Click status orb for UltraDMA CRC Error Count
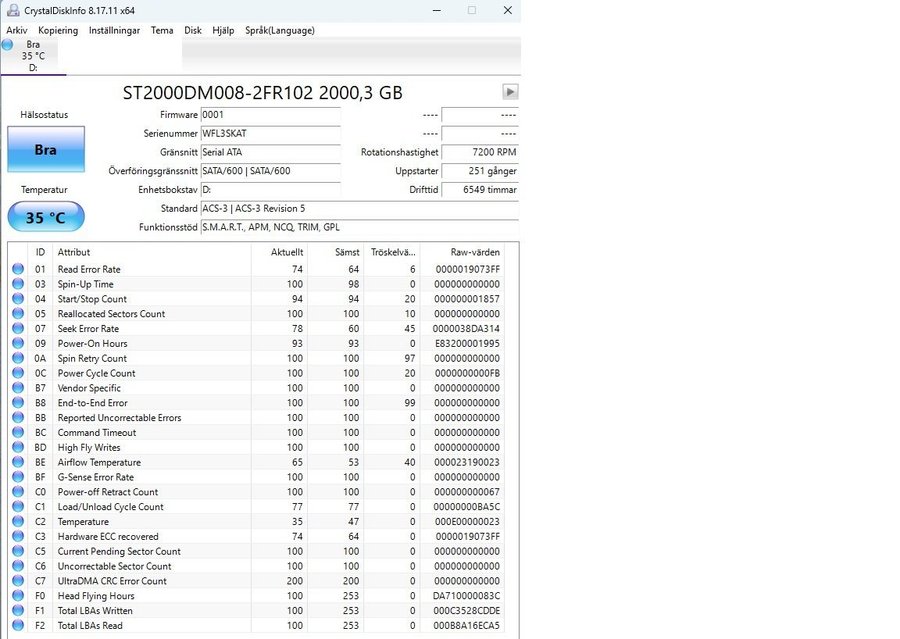 [x=18, y=580]
